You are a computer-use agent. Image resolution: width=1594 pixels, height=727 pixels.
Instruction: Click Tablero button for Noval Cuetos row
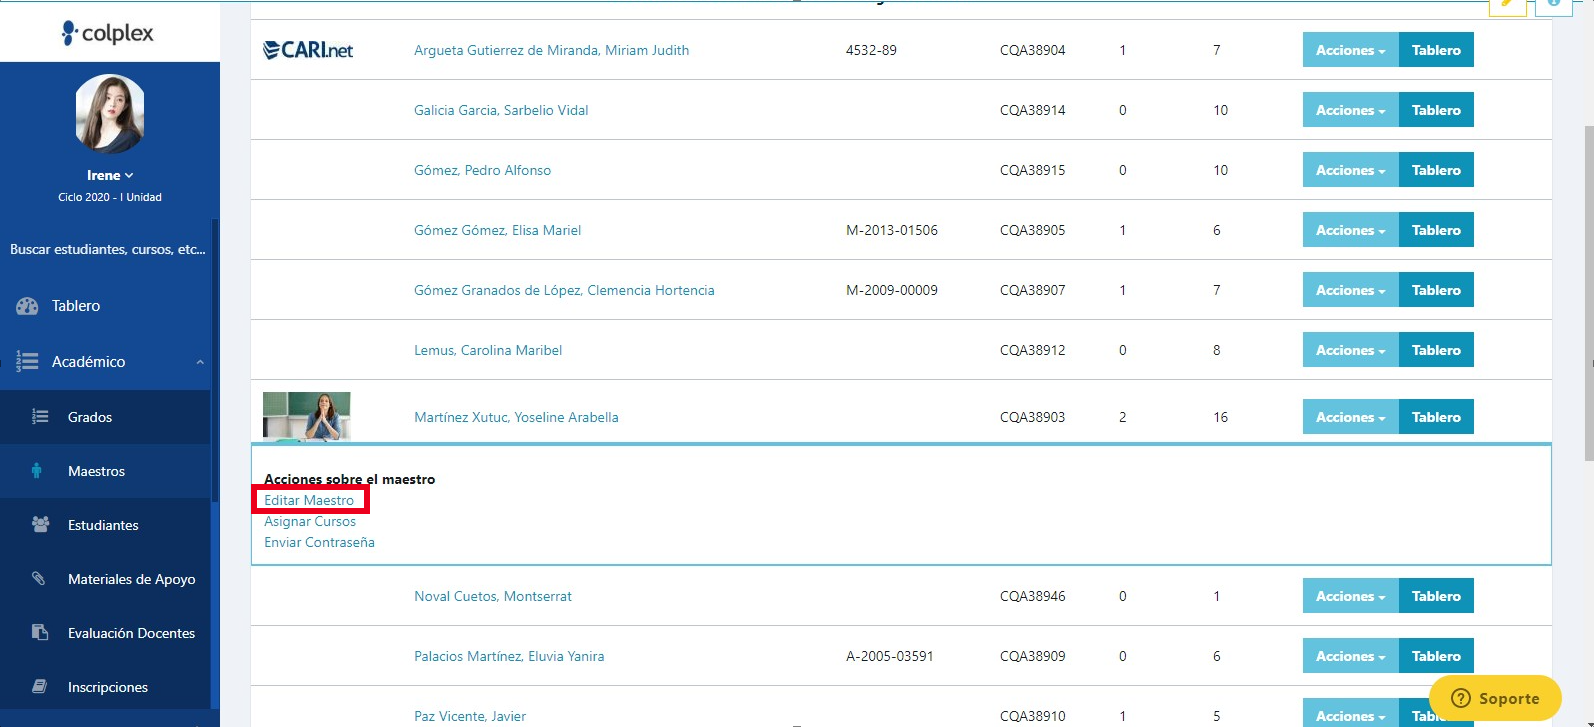[1436, 596]
